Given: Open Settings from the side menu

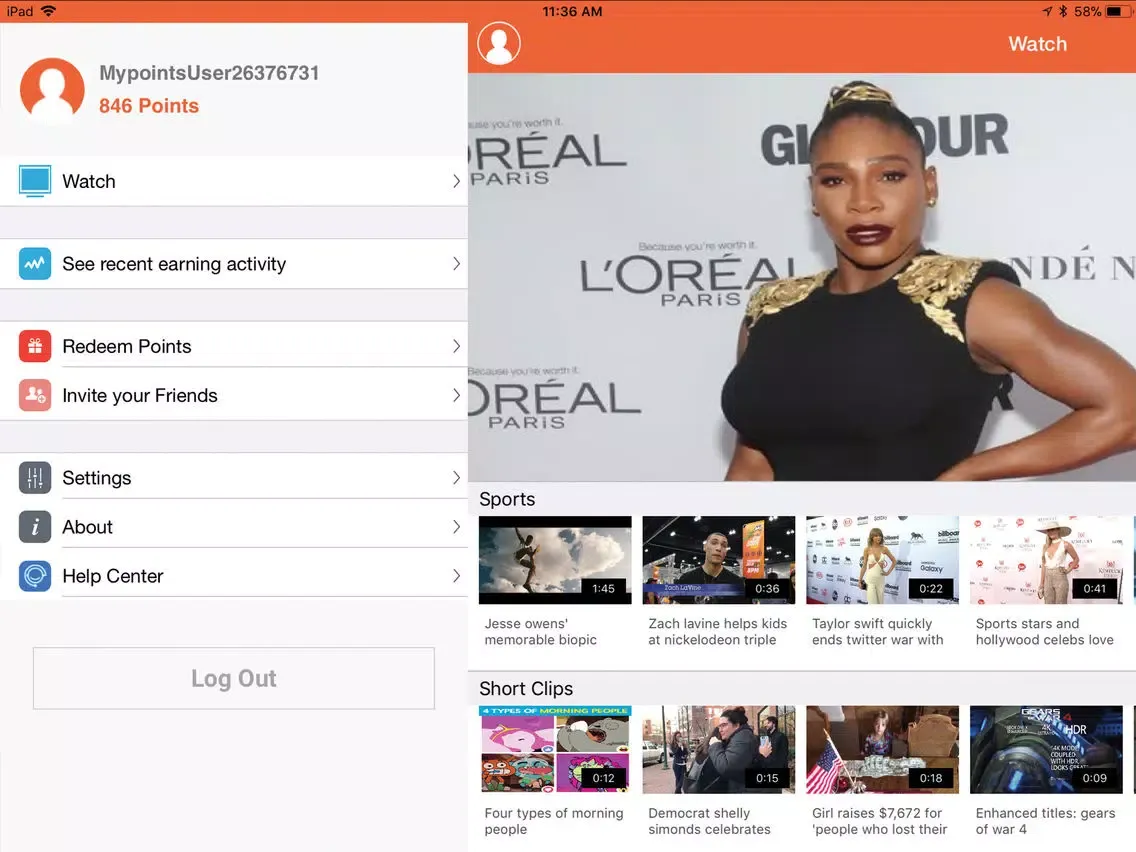Looking at the screenshot, I should 233,478.
